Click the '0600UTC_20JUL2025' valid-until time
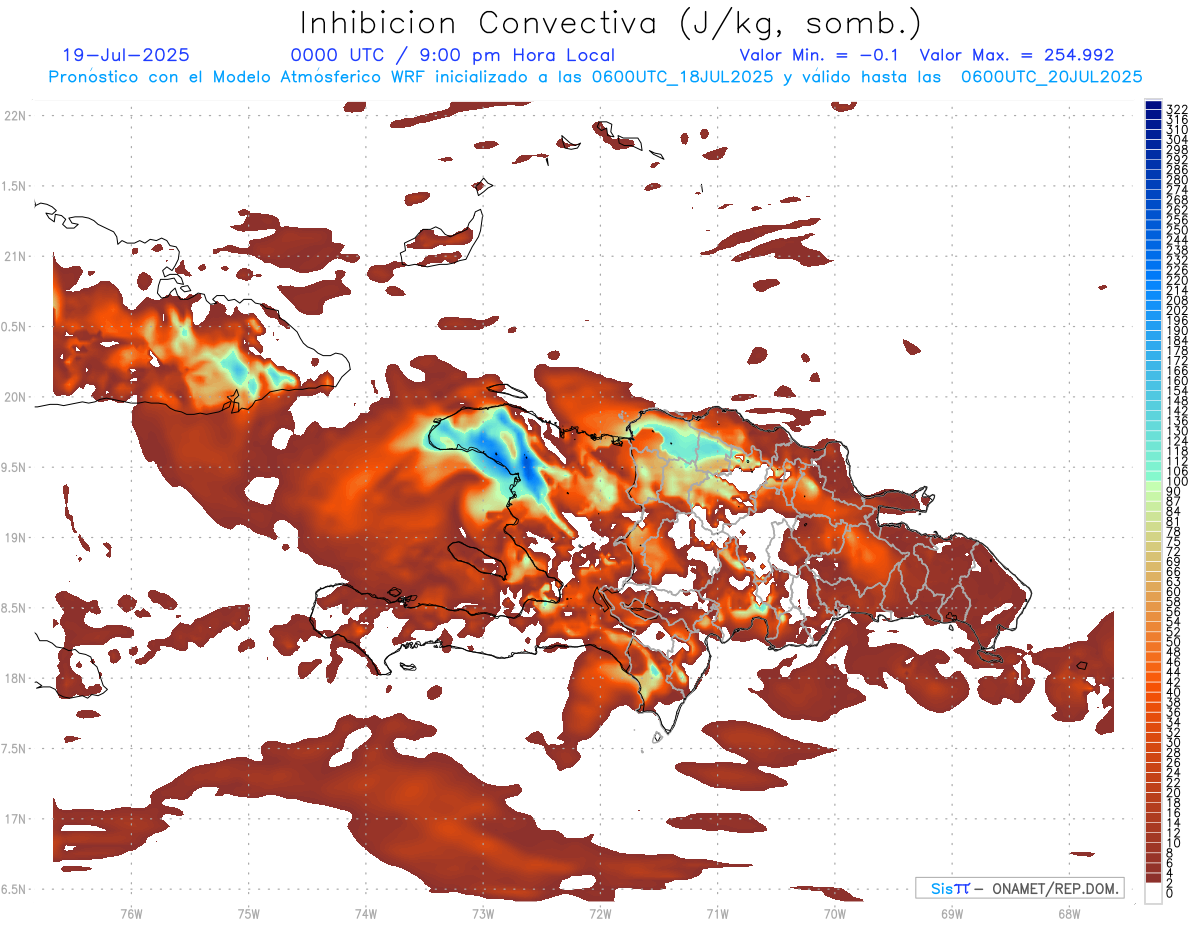Image resolution: width=1200 pixels, height=927 pixels. pos(1052,77)
